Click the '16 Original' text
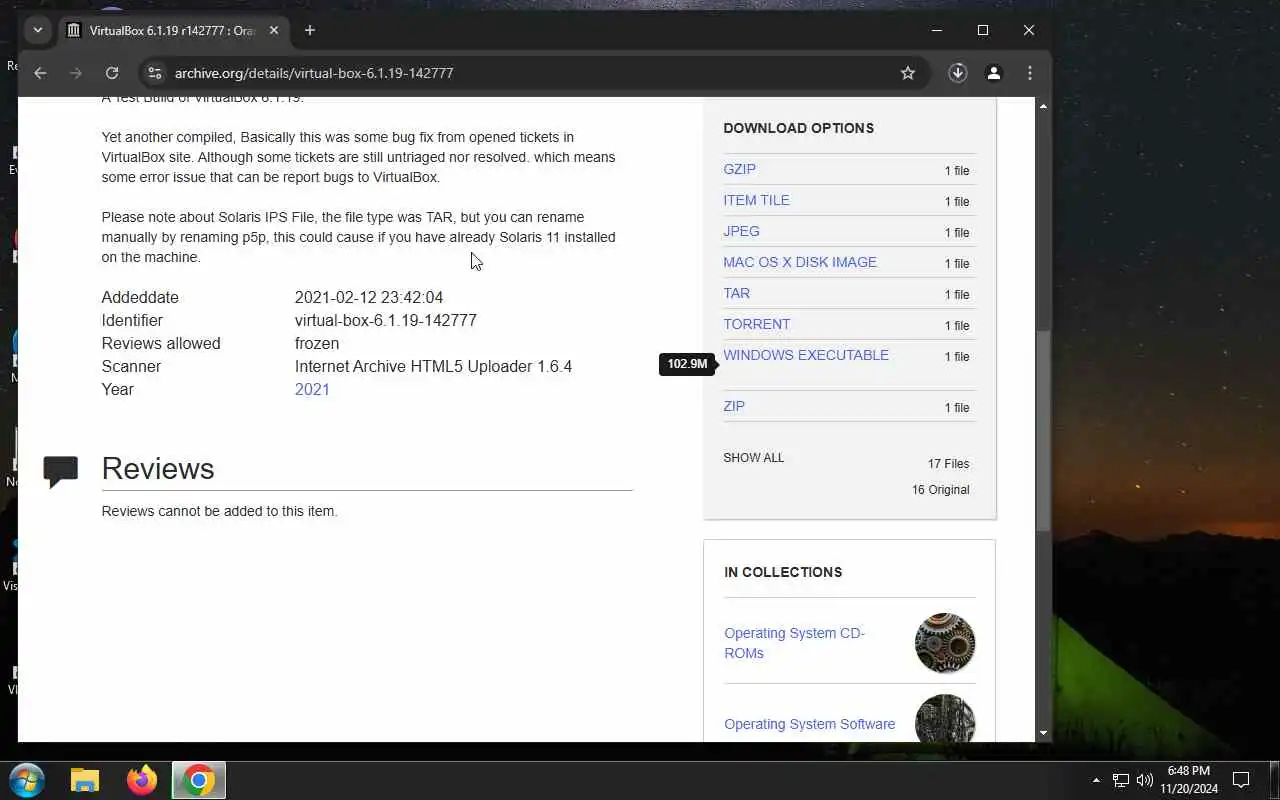This screenshot has width=1280, height=800. tap(940, 489)
